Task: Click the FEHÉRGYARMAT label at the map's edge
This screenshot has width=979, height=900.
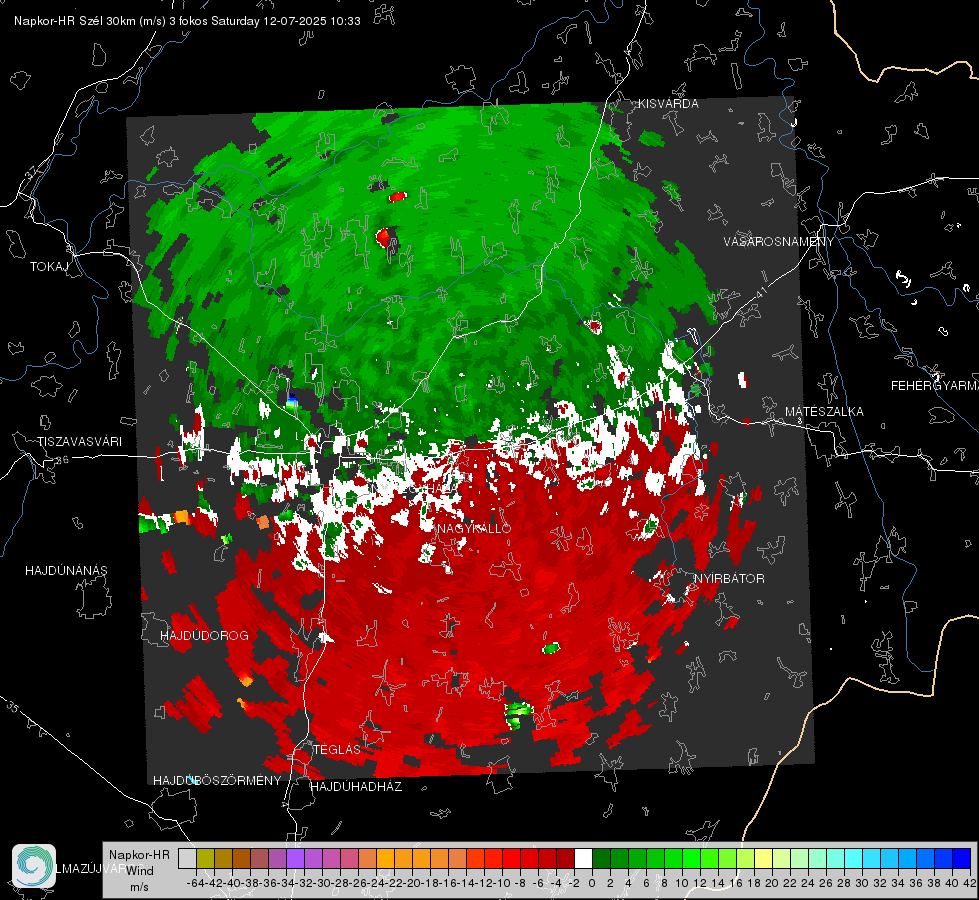Action: [x=934, y=386]
